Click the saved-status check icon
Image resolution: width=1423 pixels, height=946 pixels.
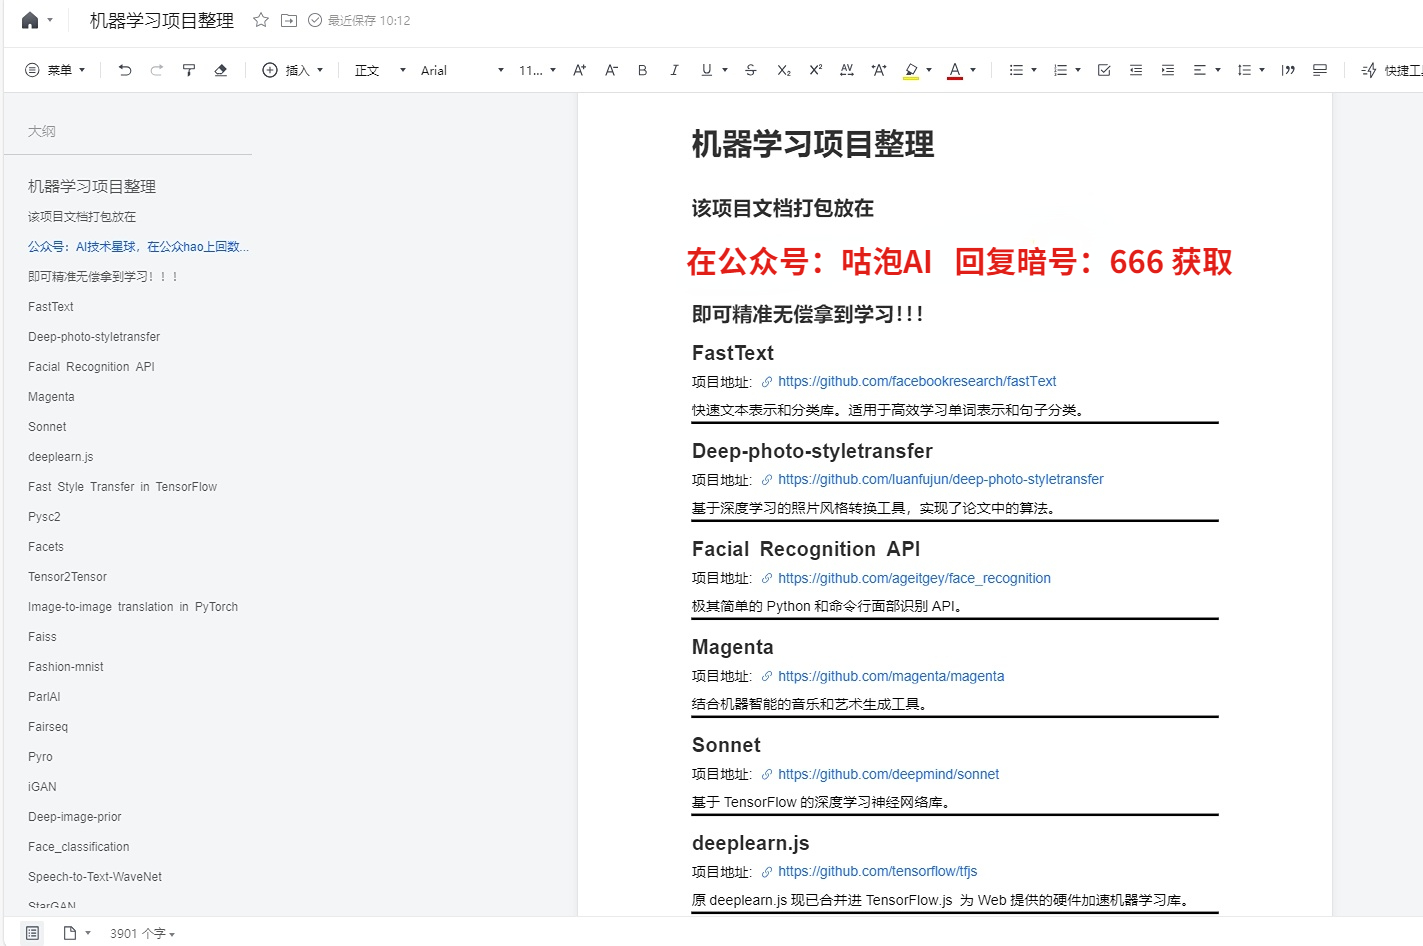tap(315, 20)
